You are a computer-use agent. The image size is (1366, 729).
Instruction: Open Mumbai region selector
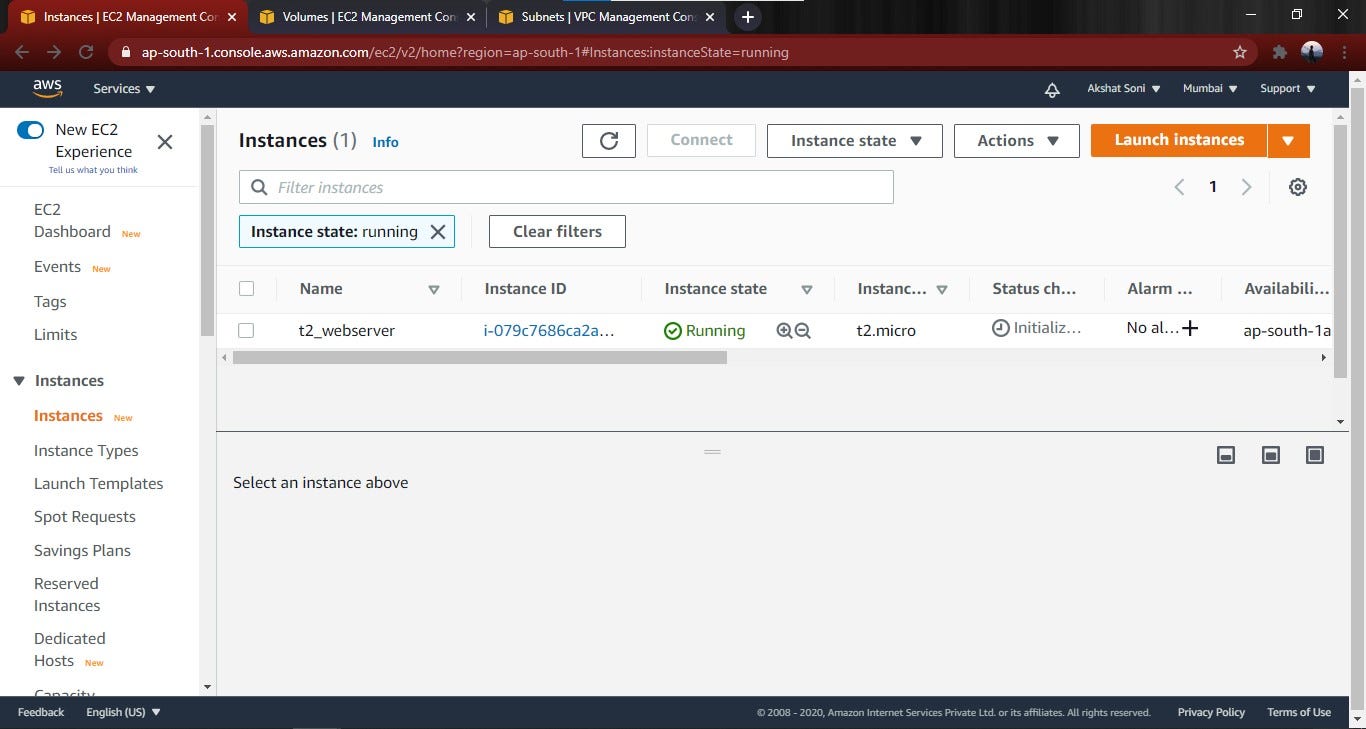pos(1210,89)
